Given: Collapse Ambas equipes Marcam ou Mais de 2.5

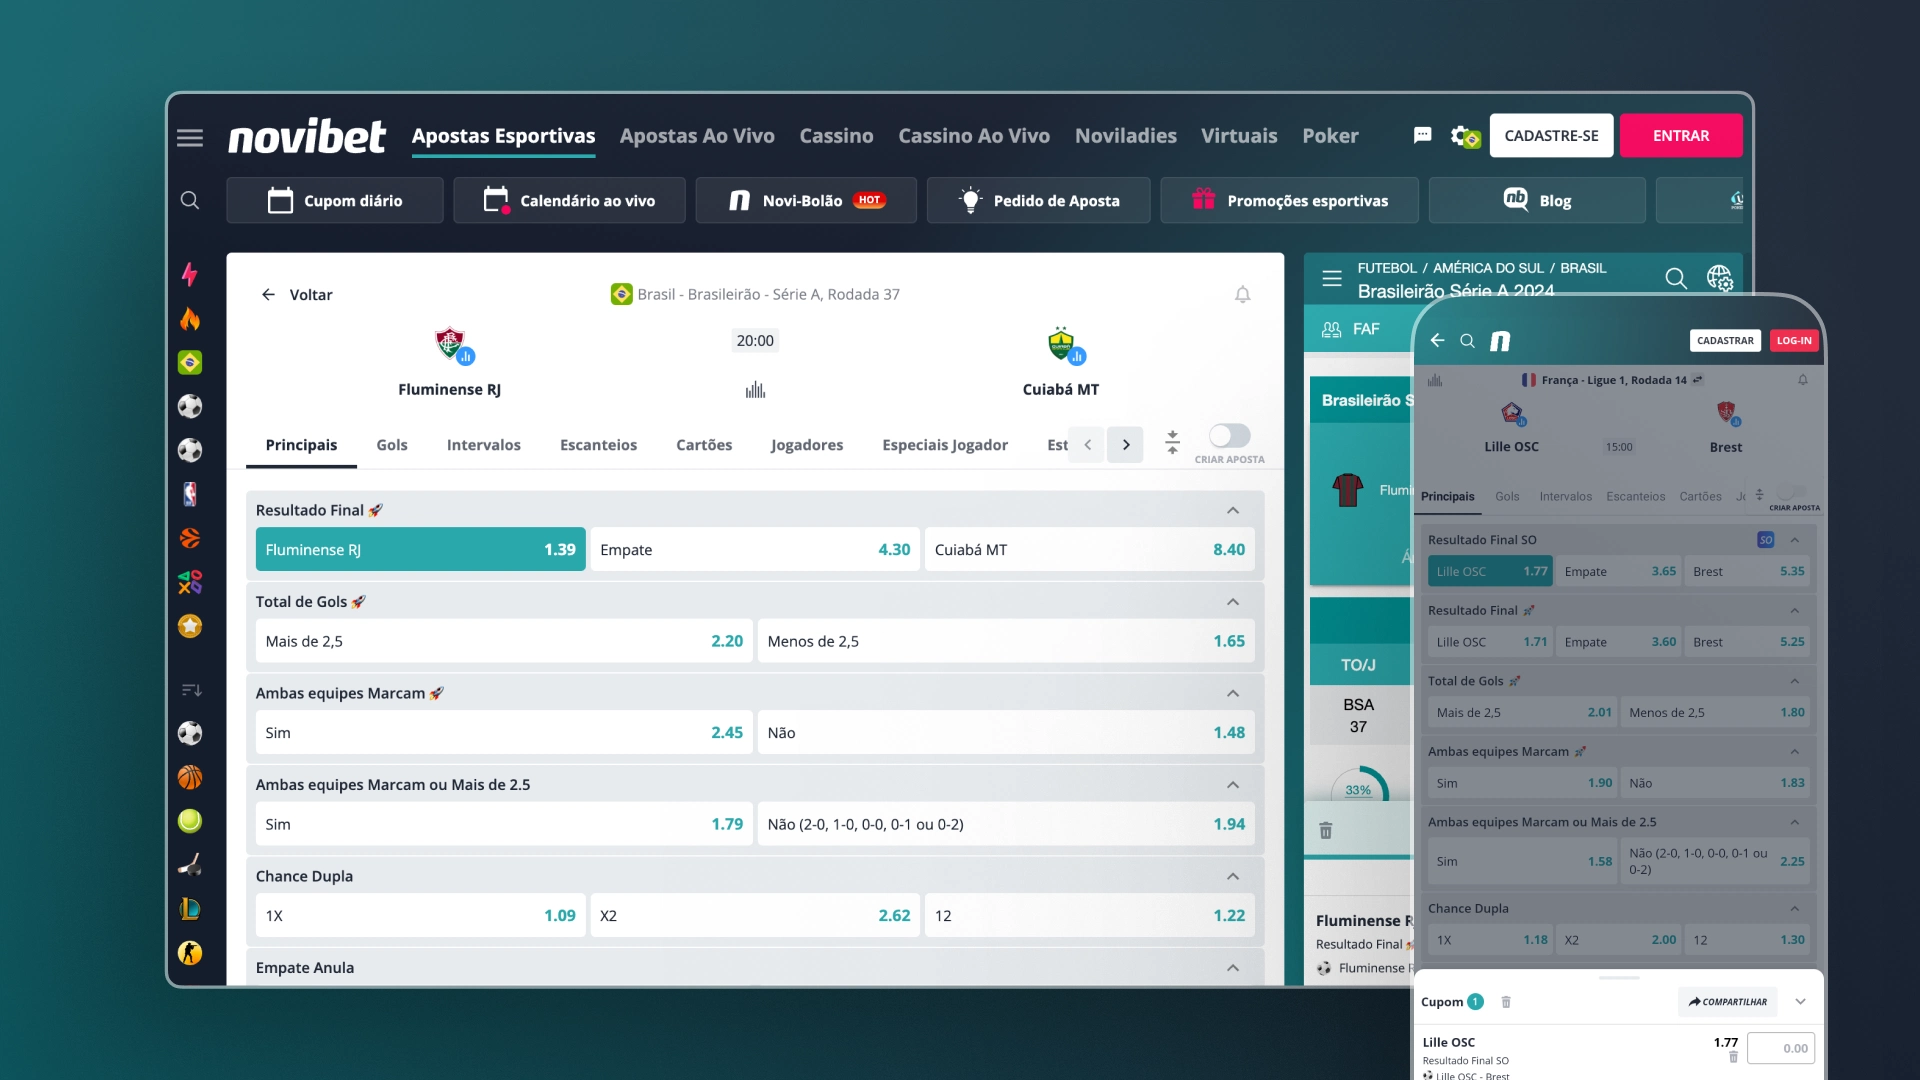Looking at the screenshot, I should tap(1233, 785).
